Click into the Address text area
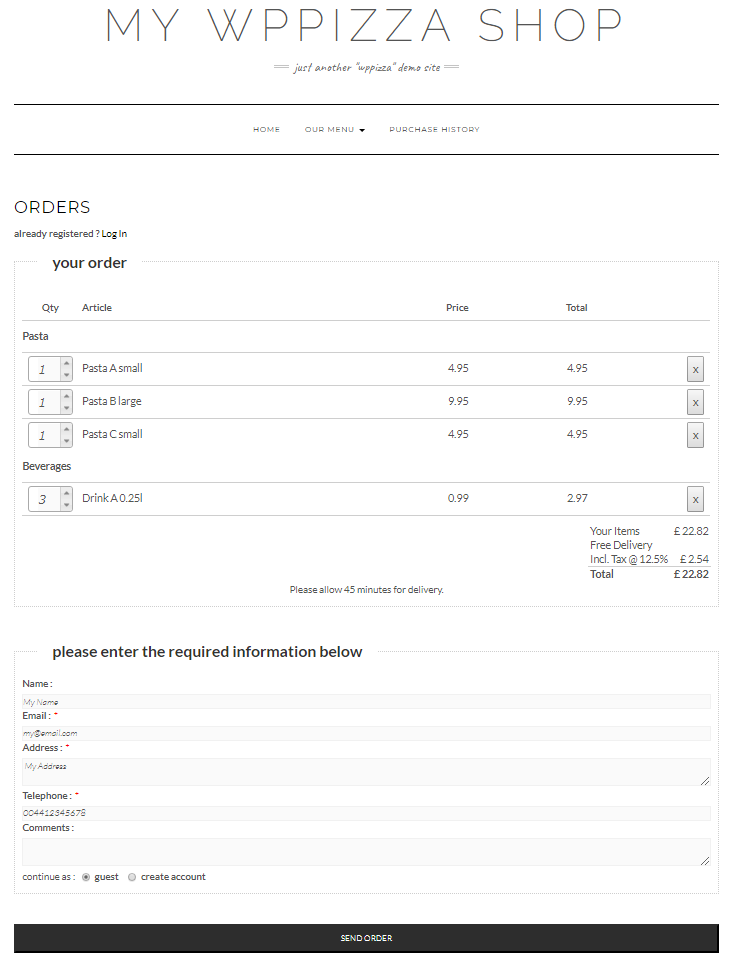 (x=366, y=772)
